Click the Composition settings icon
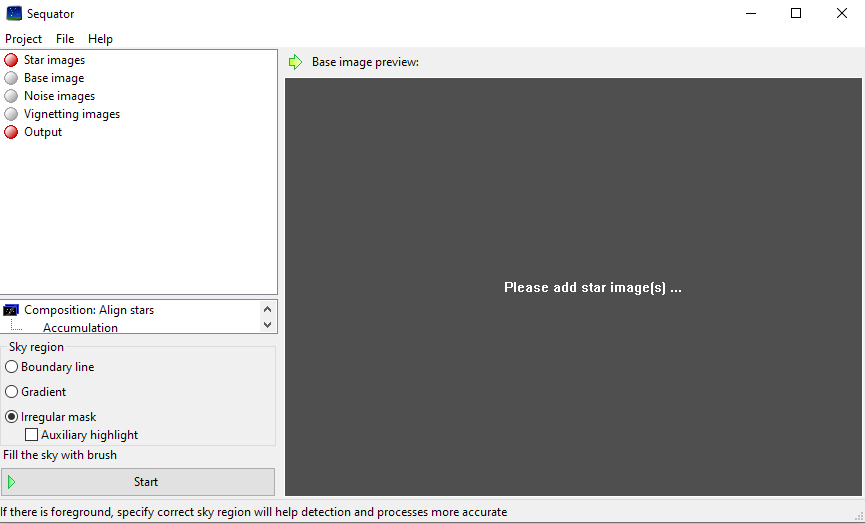This screenshot has height=524, width=865. click(x=11, y=310)
